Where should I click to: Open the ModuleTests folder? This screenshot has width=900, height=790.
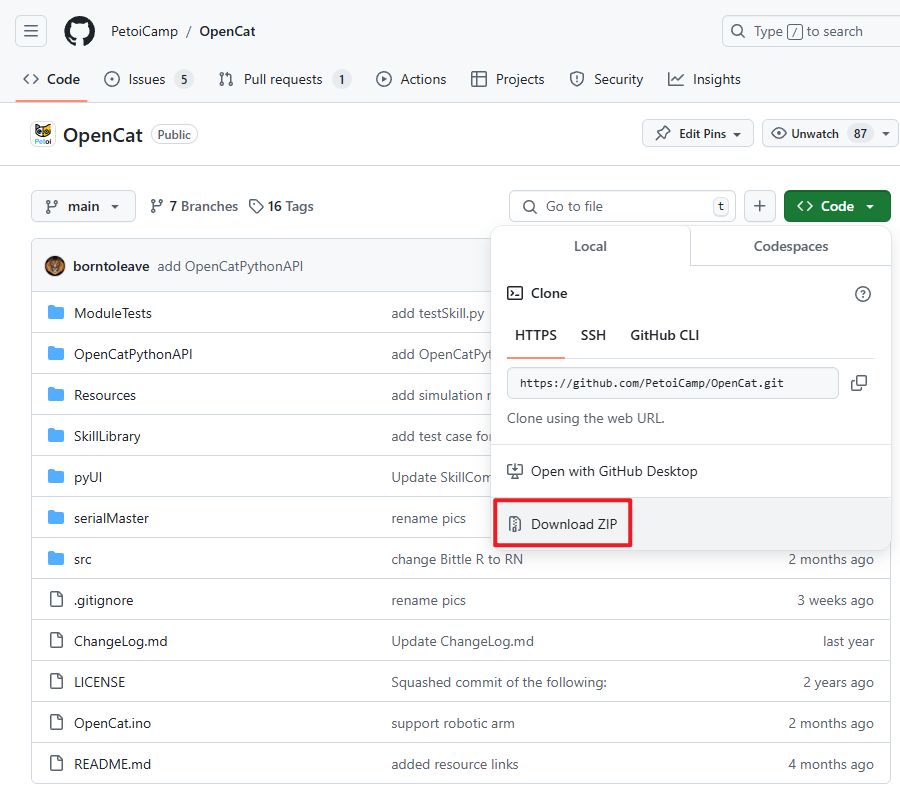[112, 313]
